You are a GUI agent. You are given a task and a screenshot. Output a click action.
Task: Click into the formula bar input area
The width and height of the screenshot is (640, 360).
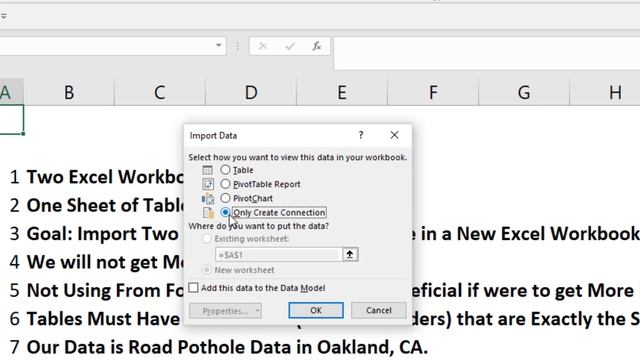pyautogui.click(x=487, y=53)
